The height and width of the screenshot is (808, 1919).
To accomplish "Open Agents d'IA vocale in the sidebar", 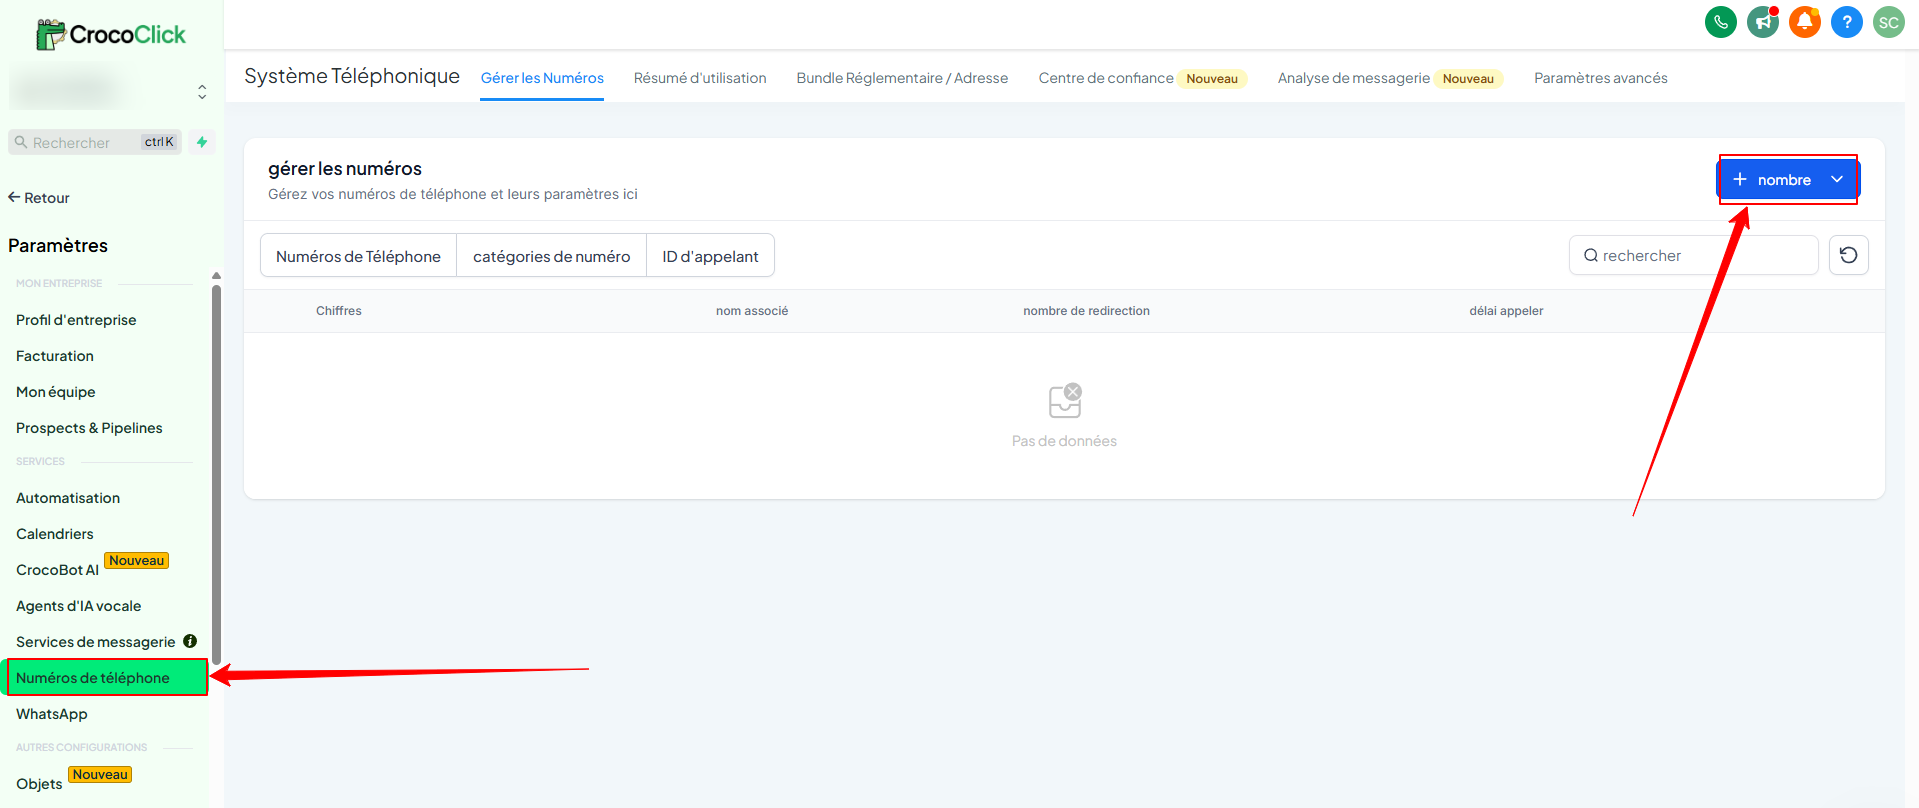I will coord(79,606).
